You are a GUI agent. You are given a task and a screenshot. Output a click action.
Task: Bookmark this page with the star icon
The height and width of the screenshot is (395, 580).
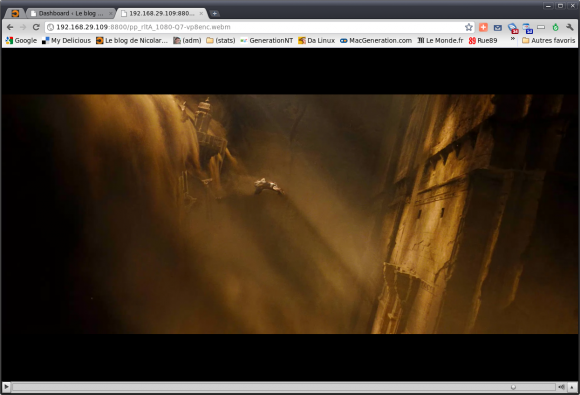coord(469,27)
